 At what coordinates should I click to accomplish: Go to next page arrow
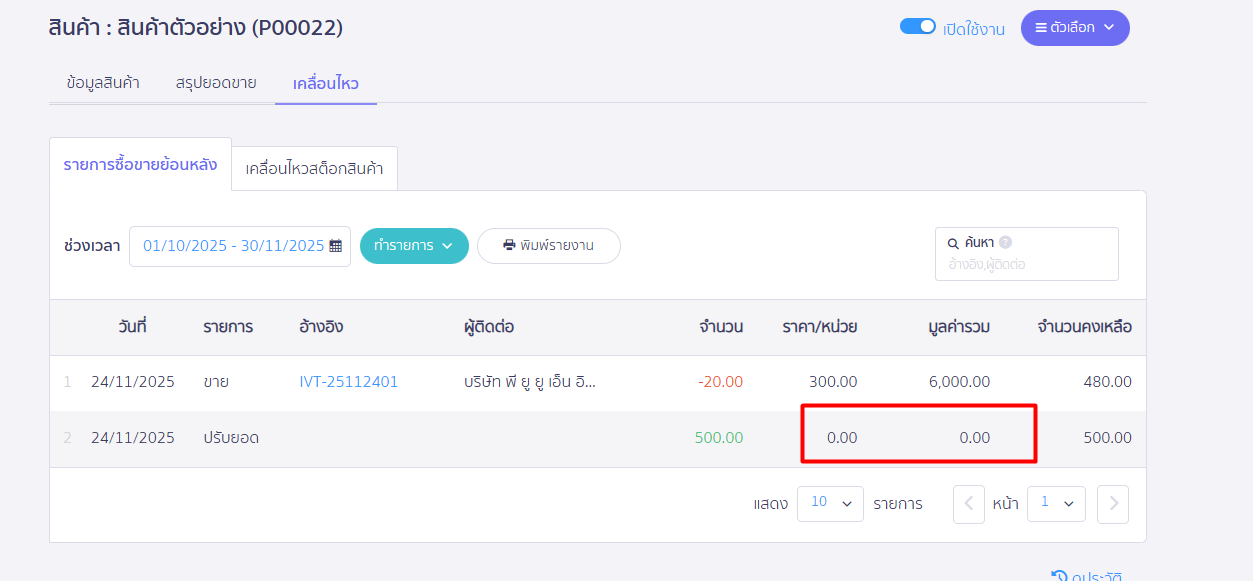1112,504
